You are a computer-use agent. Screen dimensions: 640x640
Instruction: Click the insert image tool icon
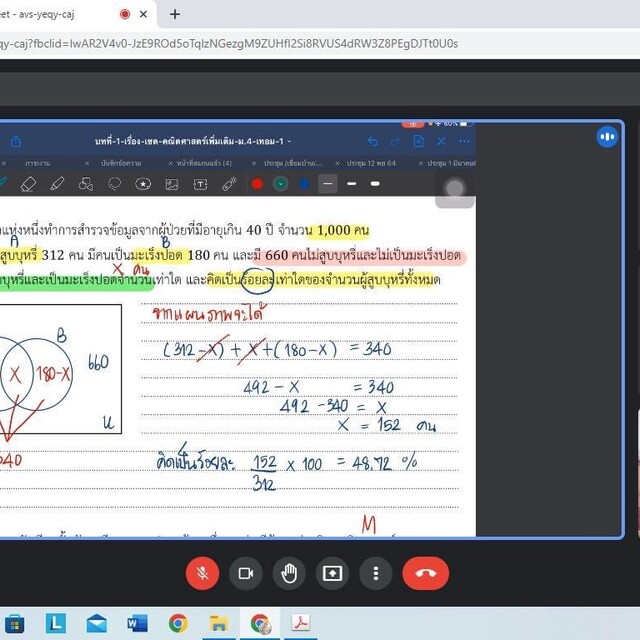click(171, 184)
